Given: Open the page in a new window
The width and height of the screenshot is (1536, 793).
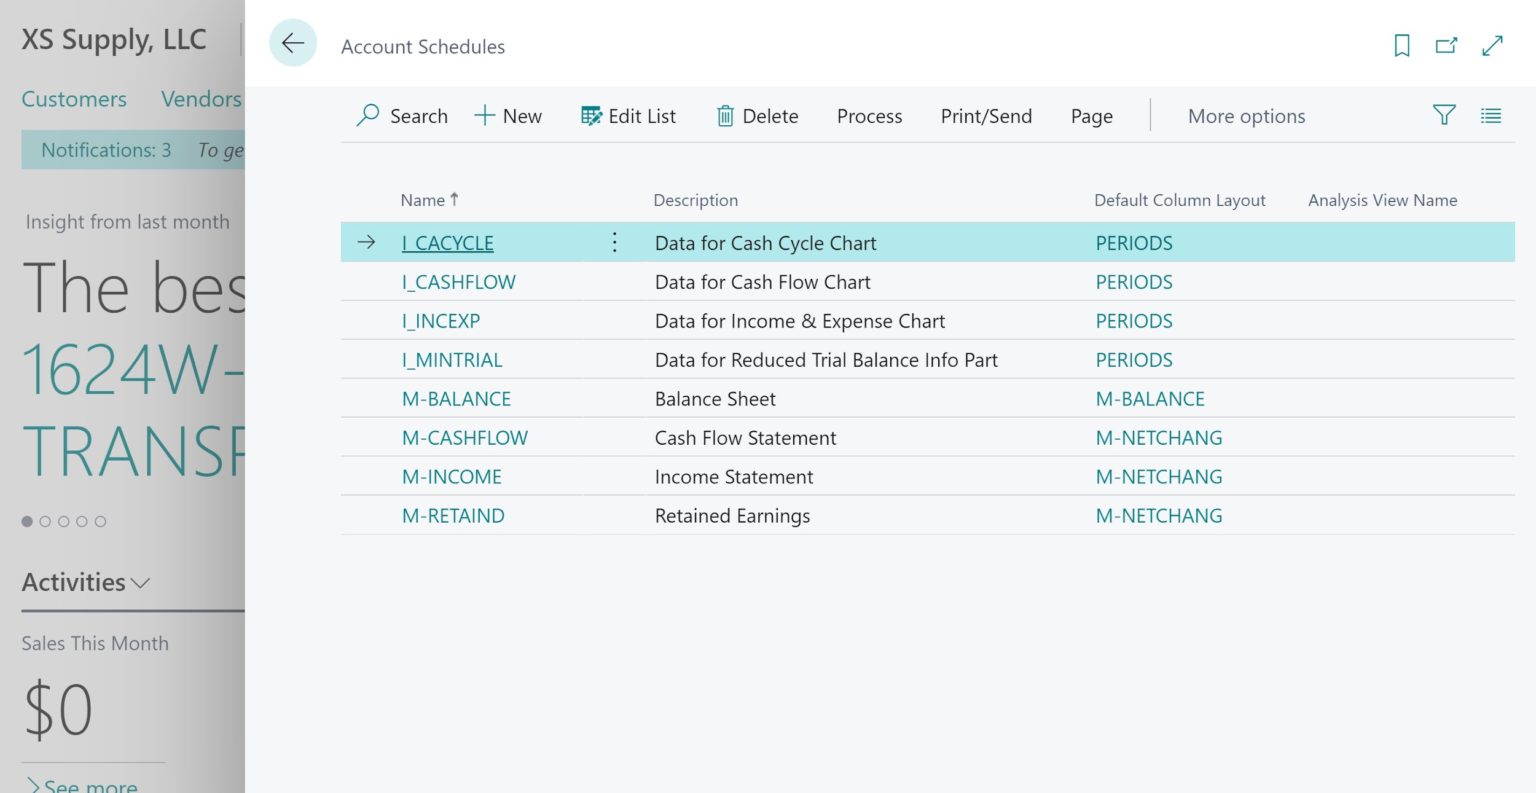Looking at the screenshot, I should (x=1446, y=45).
